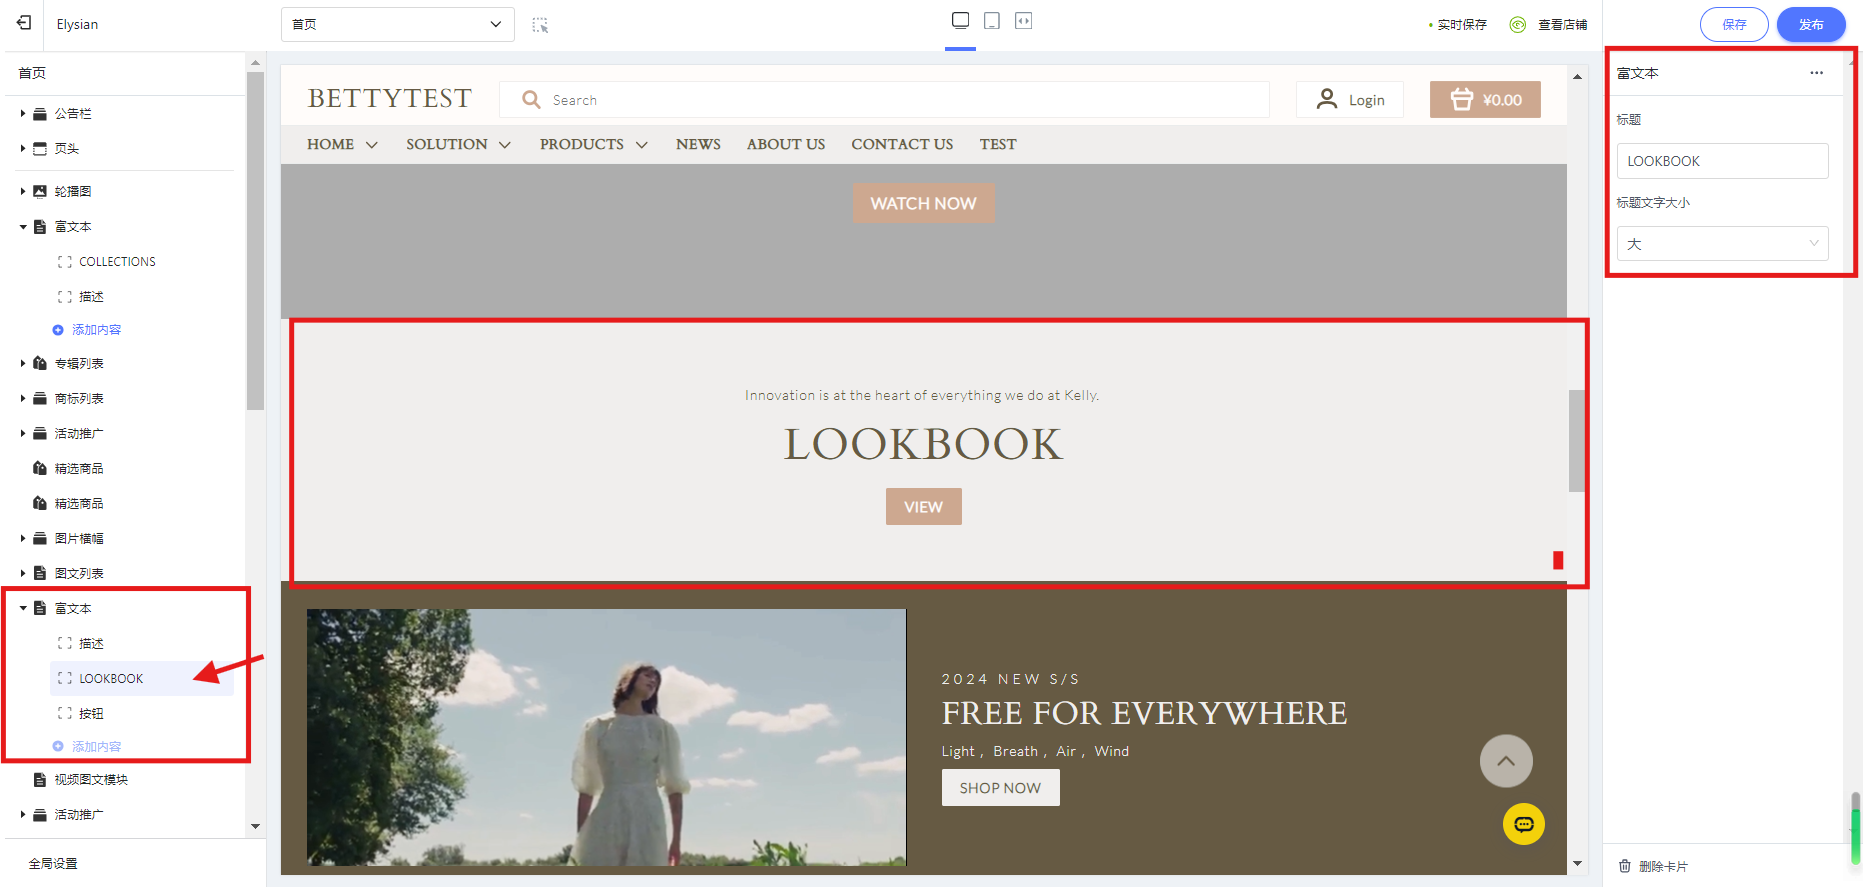1863x887 pixels.
Task: Open the 标题文字大小 size dropdown
Action: pyautogui.click(x=1722, y=244)
